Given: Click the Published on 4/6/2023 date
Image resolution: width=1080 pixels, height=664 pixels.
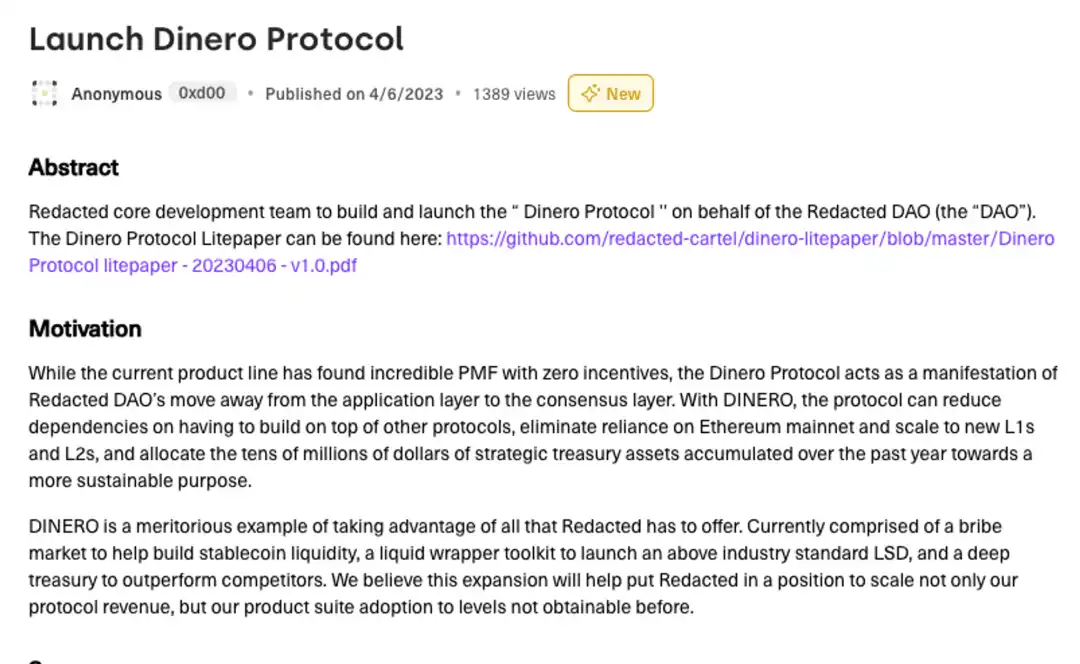Looking at the screenshot, I should tap(354, 94).
